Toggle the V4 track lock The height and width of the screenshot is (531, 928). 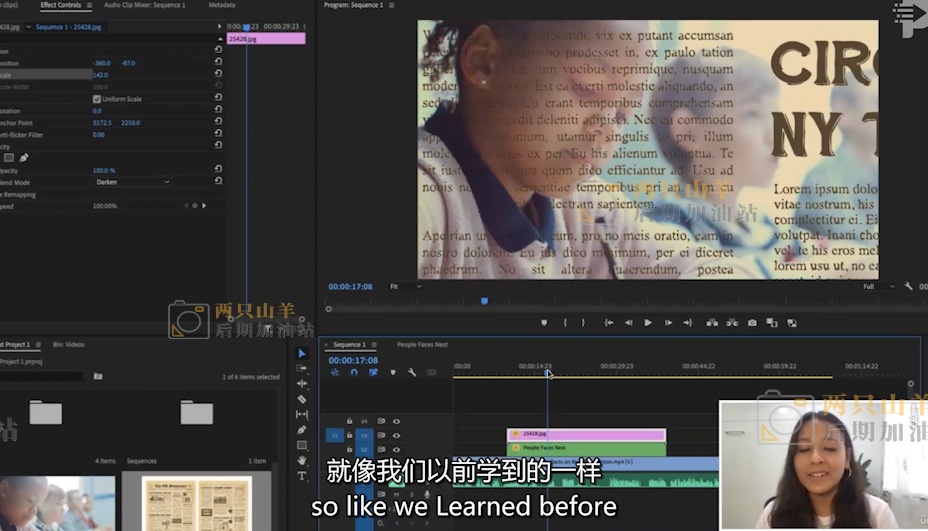click(x=350, y=421)
